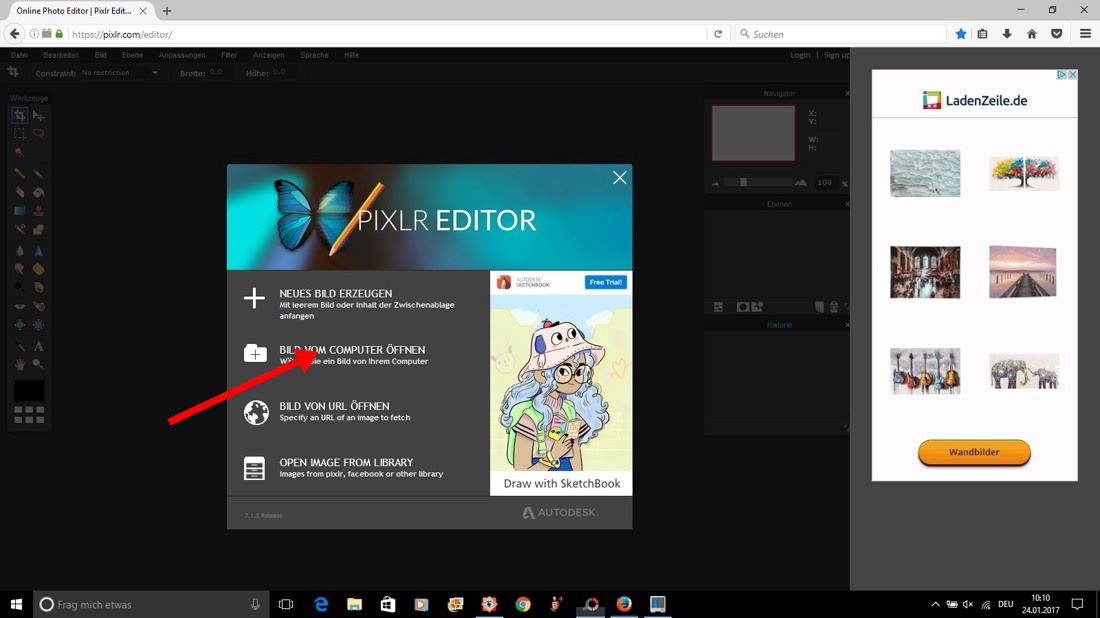Open the guitars picture thumbnail
1100x618 pixels.
click(x=925, y=371)
